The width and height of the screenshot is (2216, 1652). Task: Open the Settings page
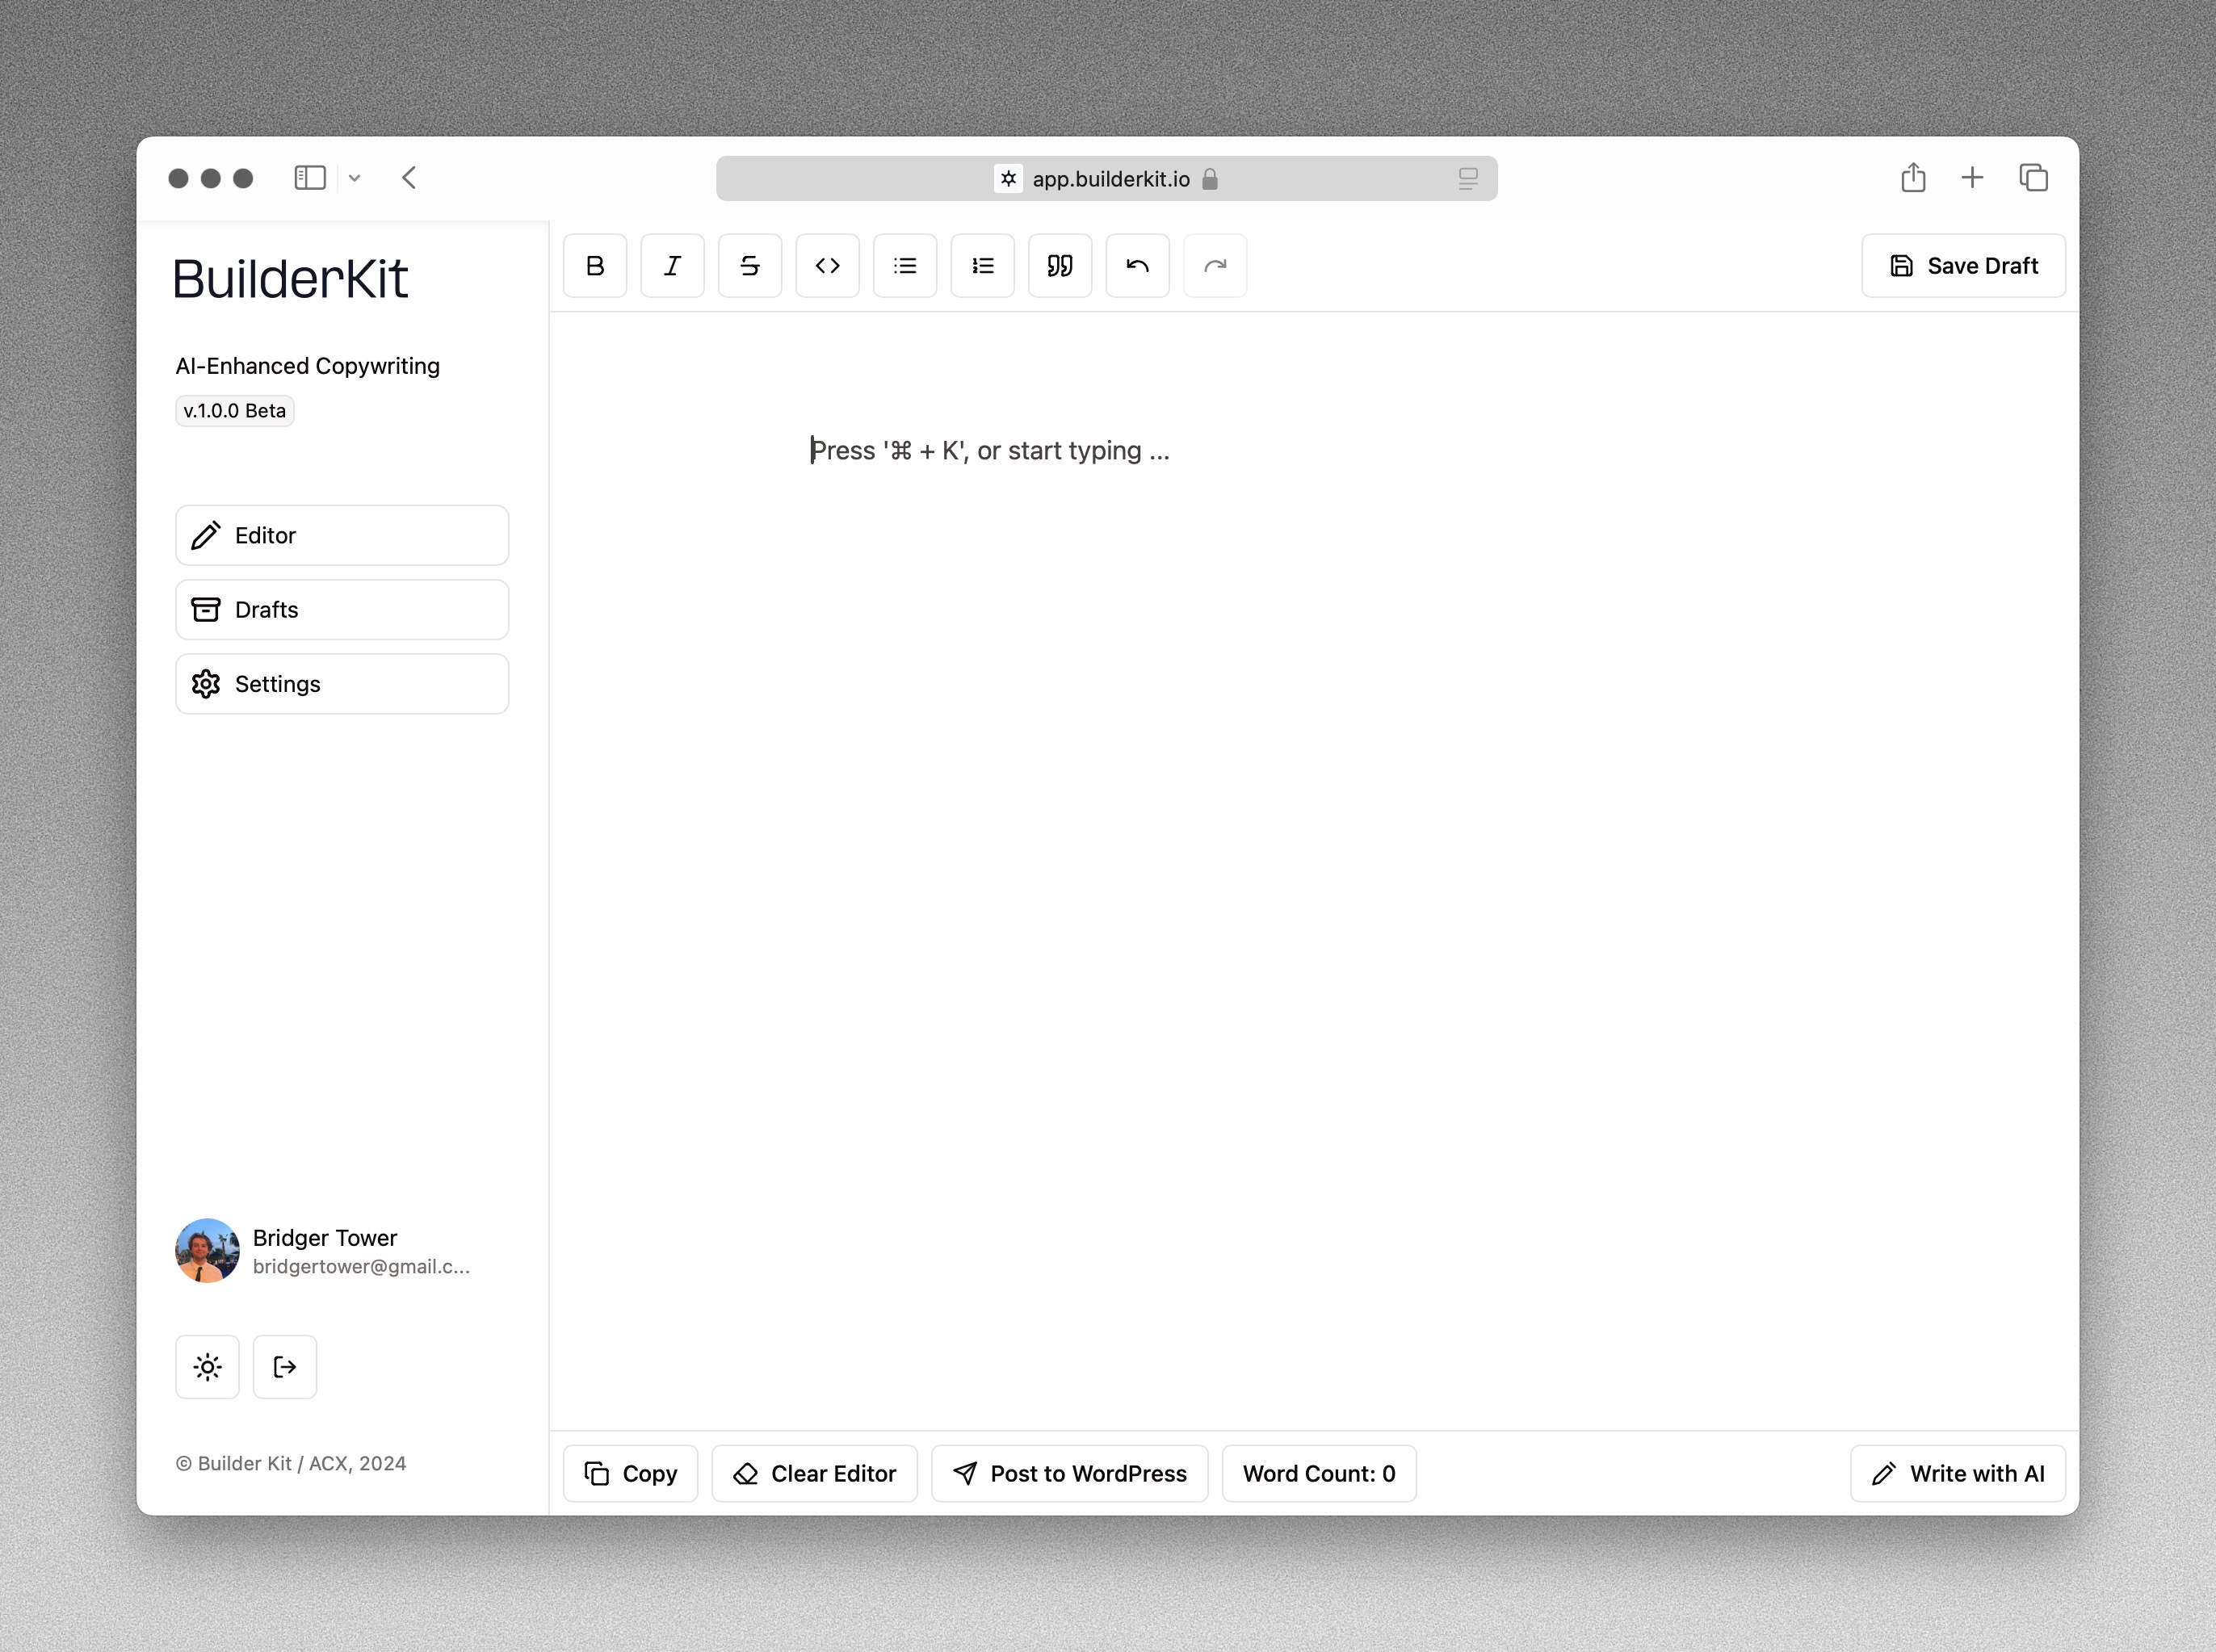point(342,684)
